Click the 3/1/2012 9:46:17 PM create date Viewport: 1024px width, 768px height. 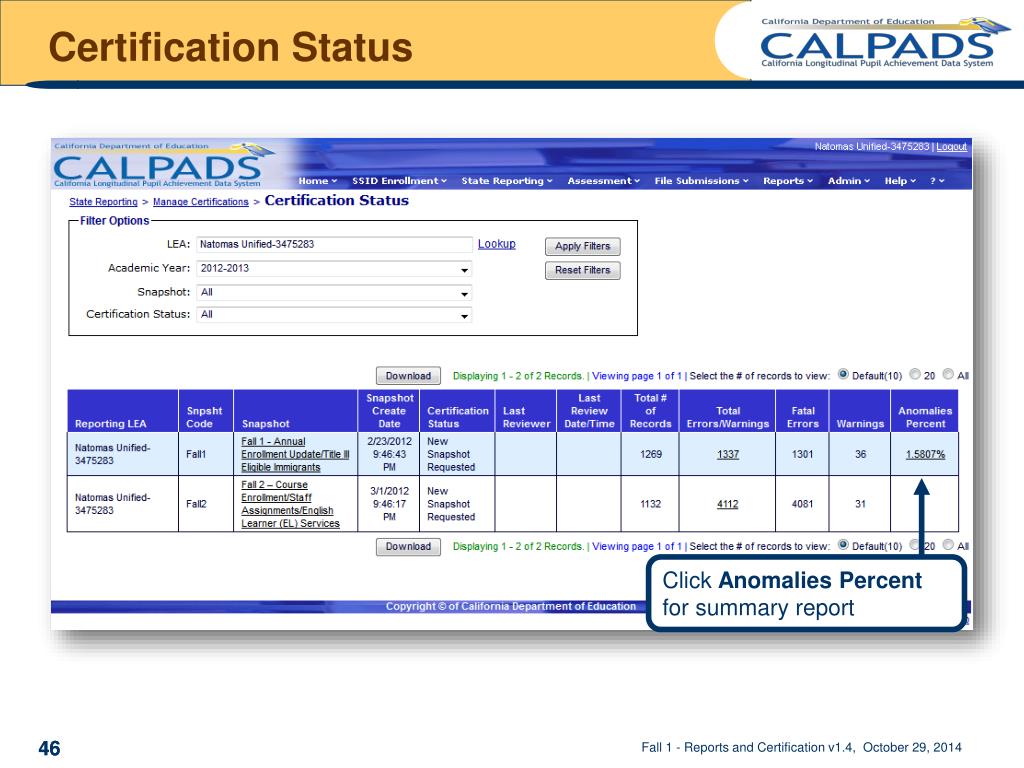[x=389, y=504]
